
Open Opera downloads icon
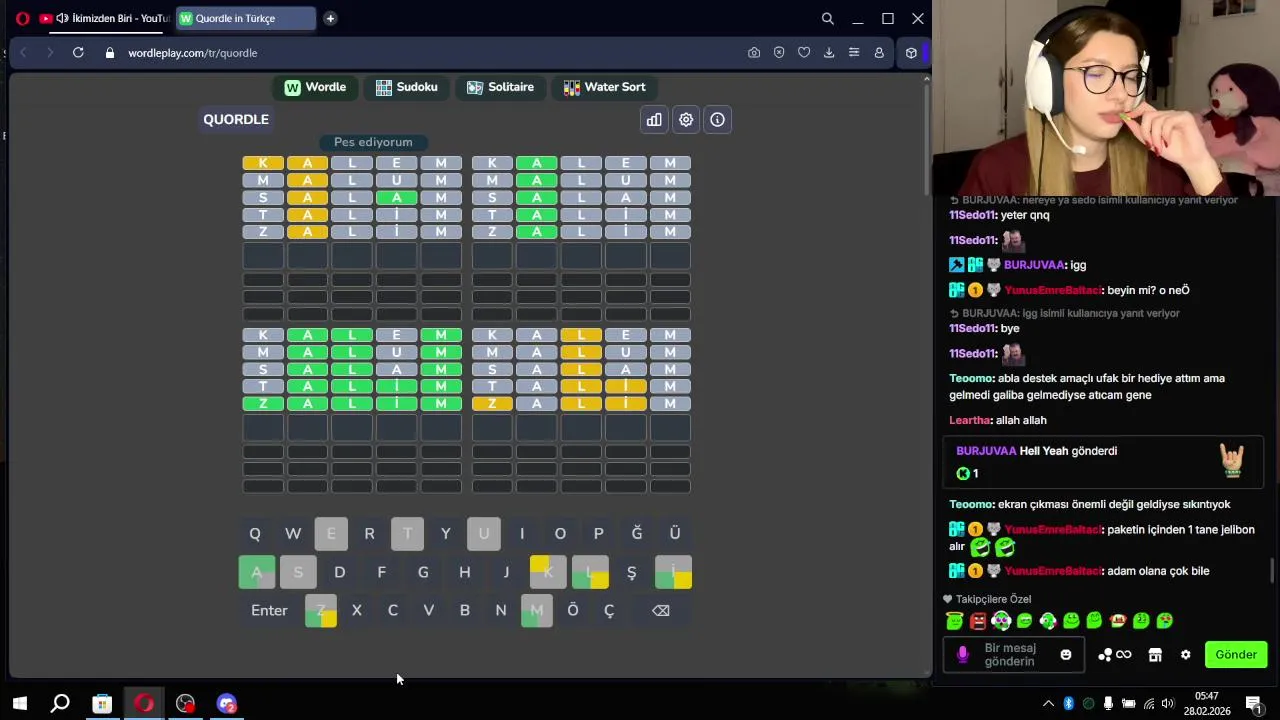[829, 53]
